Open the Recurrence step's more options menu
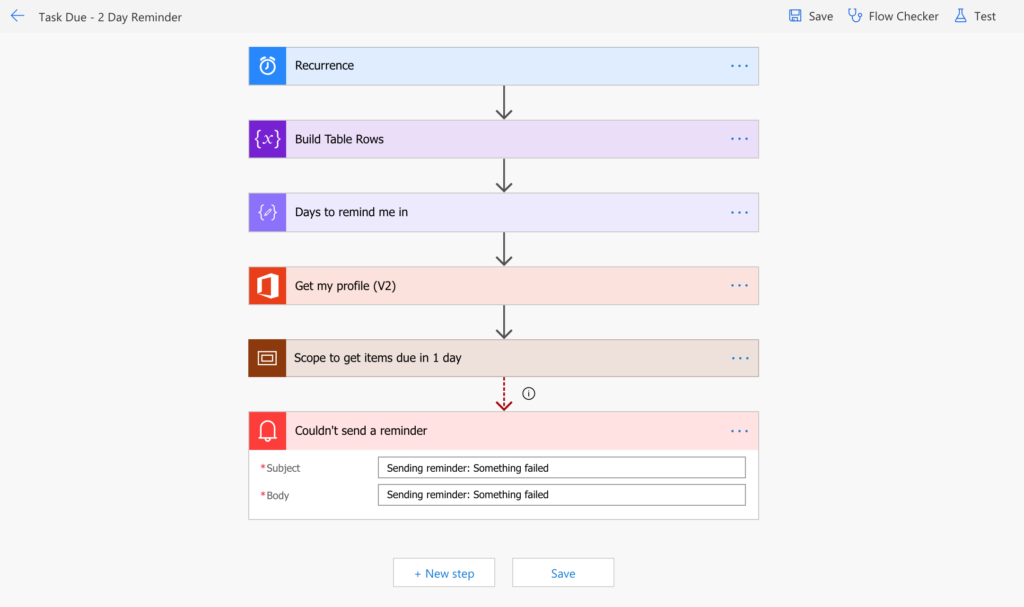Viewport: 1024px width, 607px height. point(739,66)
